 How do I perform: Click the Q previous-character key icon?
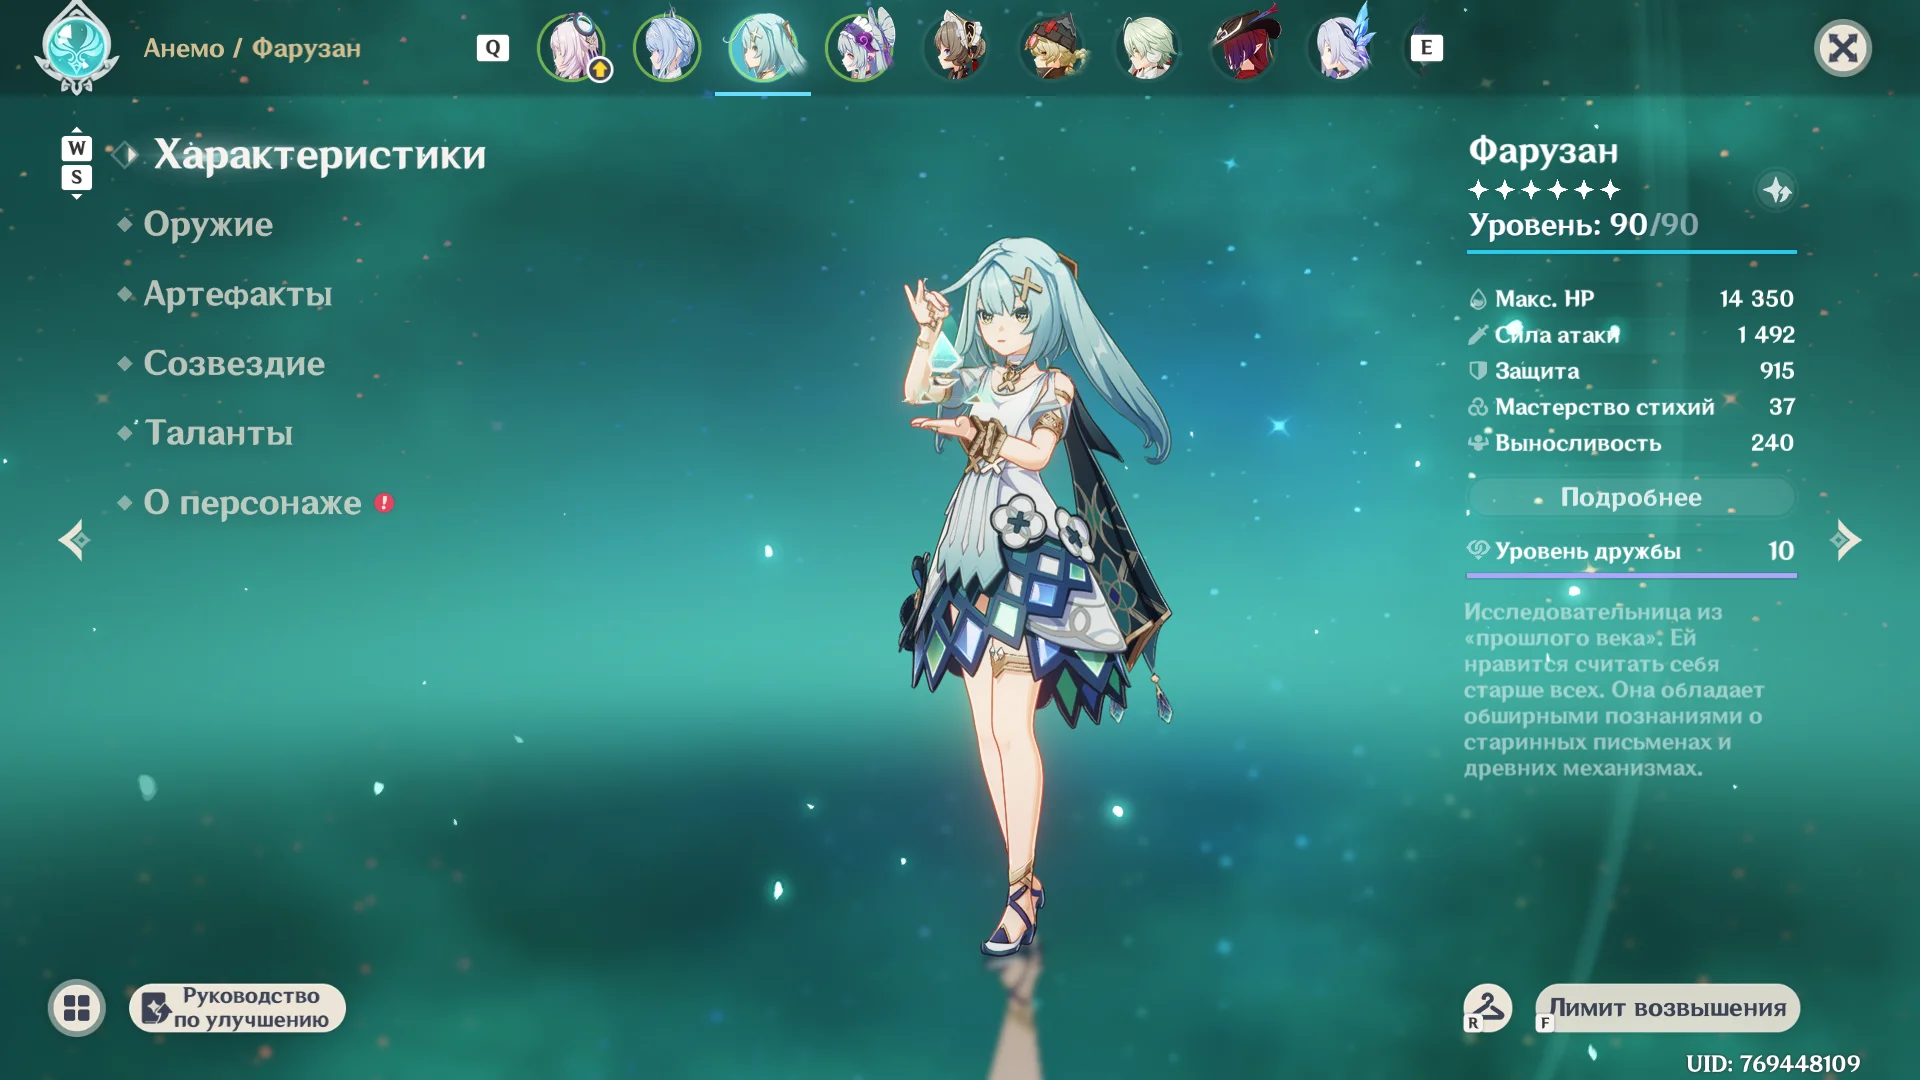(x=493, y=48)
